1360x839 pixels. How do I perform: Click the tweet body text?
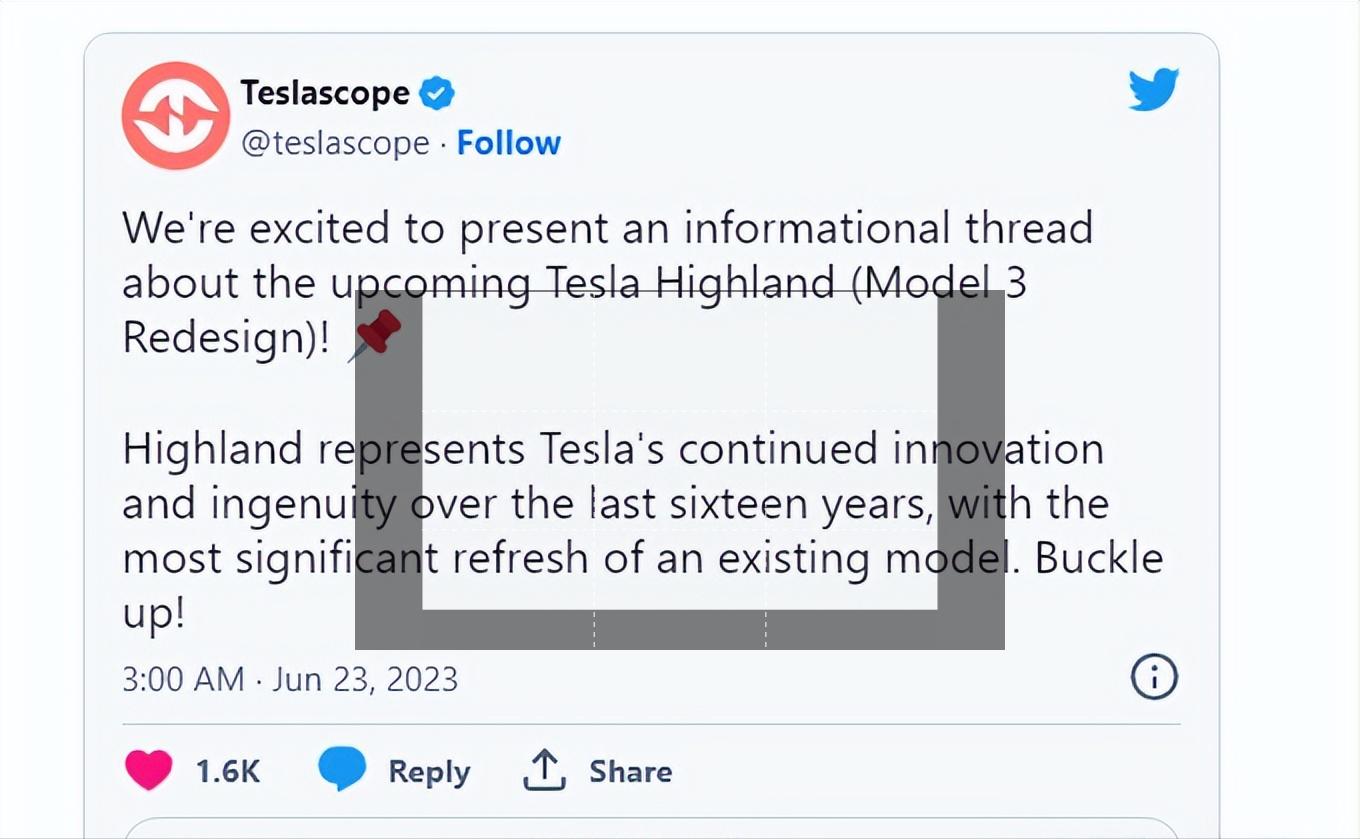click(x=400, y=227)
